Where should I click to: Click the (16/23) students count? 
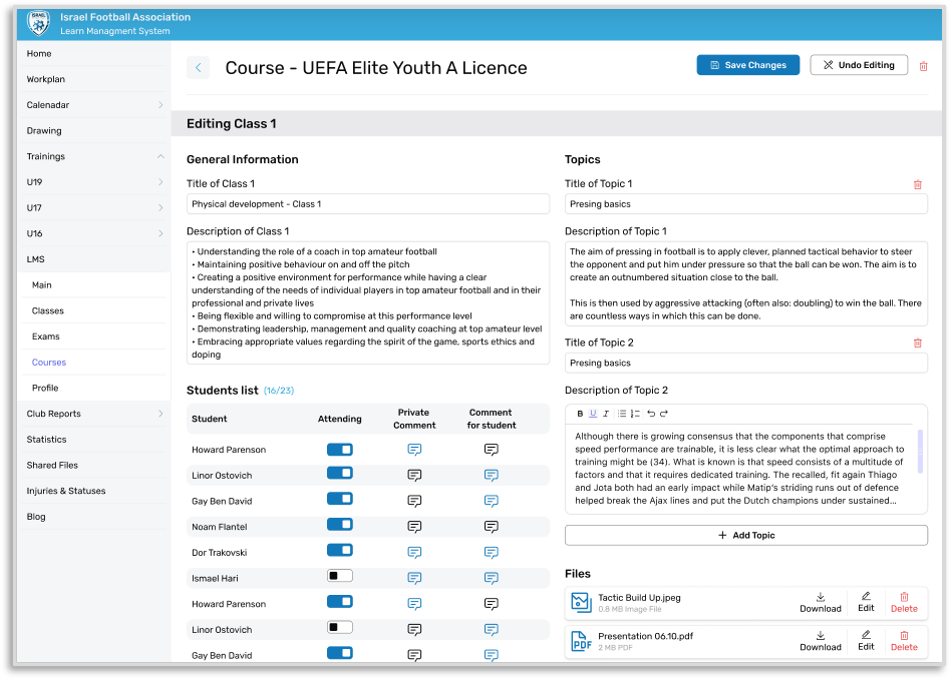[279, 391]
